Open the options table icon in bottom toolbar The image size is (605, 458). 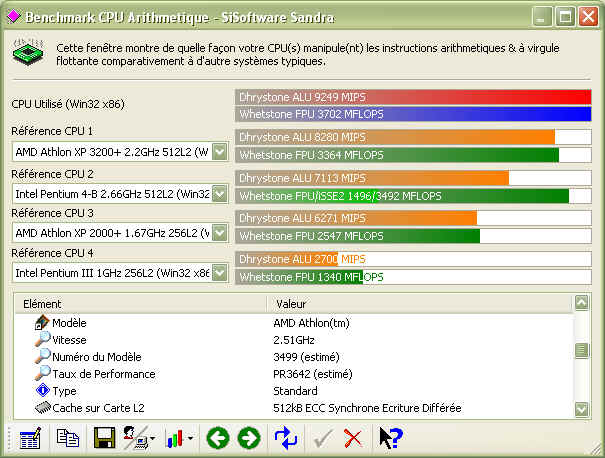[30, 438]
